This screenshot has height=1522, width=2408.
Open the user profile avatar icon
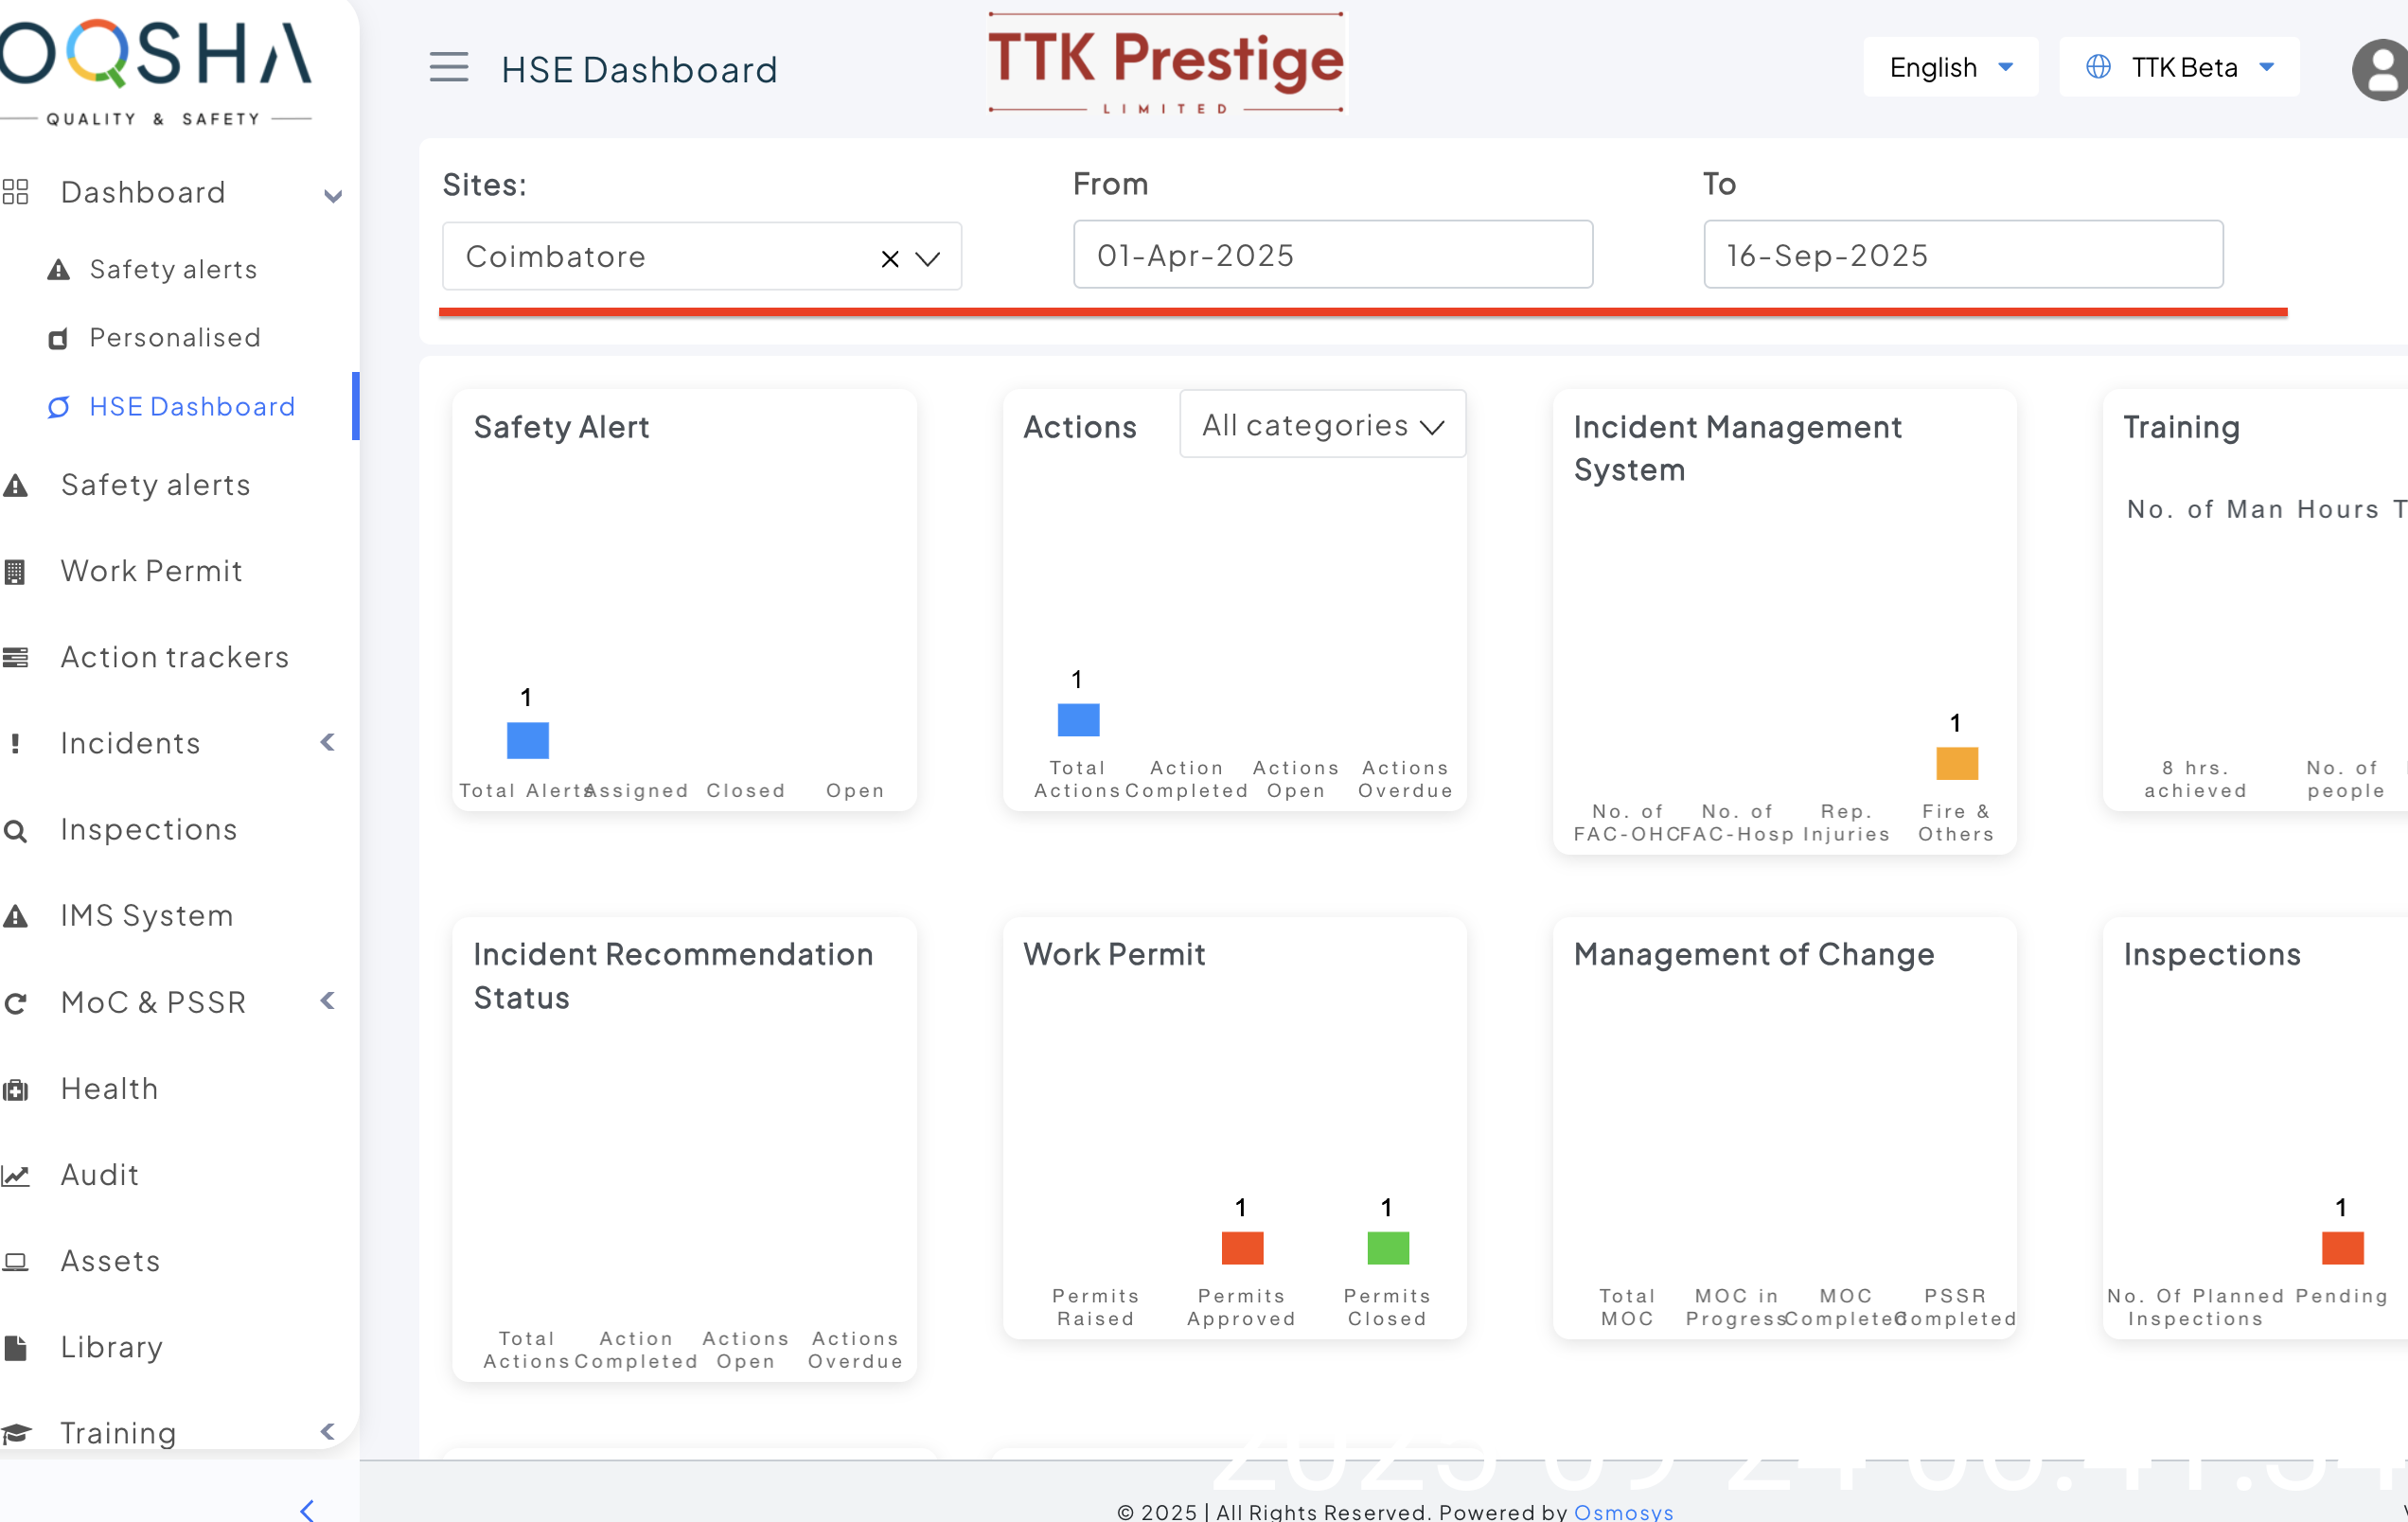point(2380,69)
